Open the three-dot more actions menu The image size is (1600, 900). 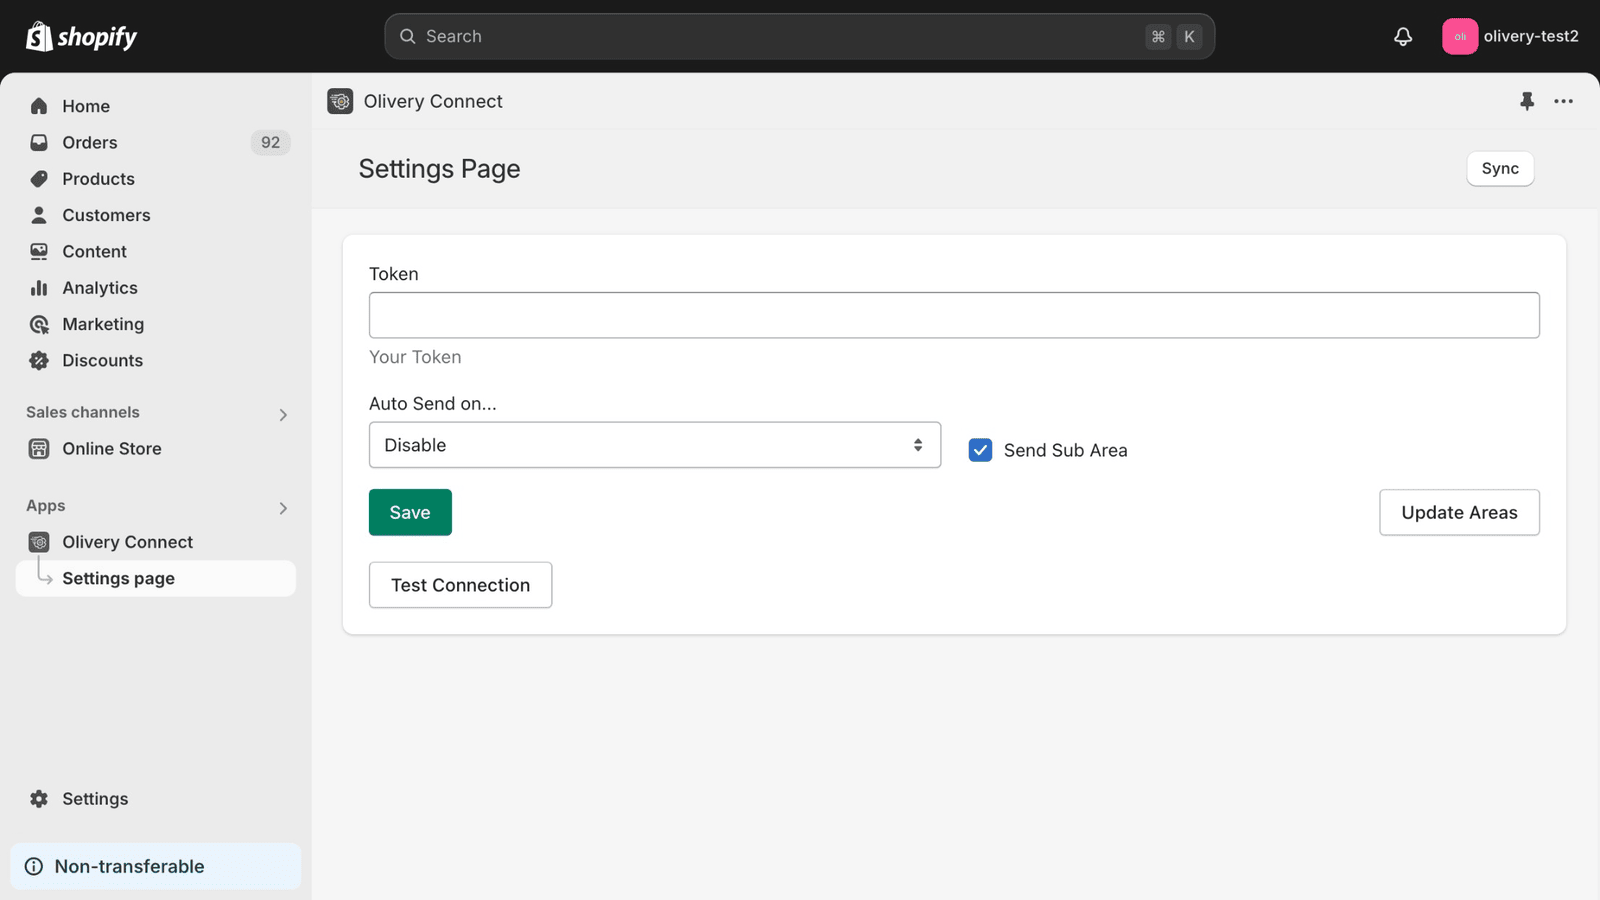tap(1563, 101)
